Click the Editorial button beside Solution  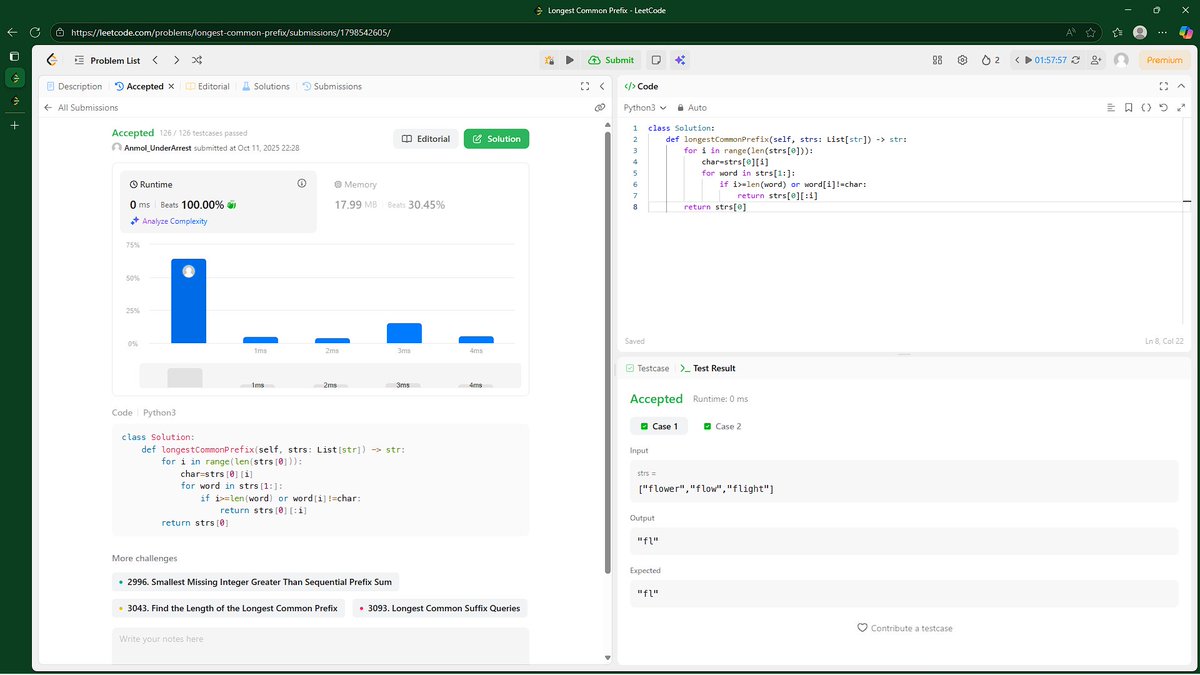(x=425, y=139)
